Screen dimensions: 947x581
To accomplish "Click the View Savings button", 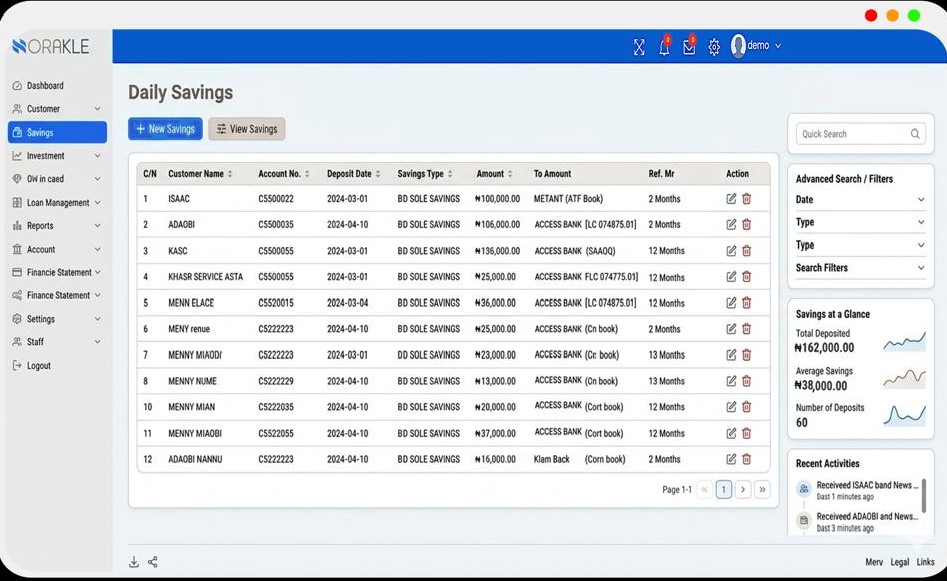I will pos(246,129).
